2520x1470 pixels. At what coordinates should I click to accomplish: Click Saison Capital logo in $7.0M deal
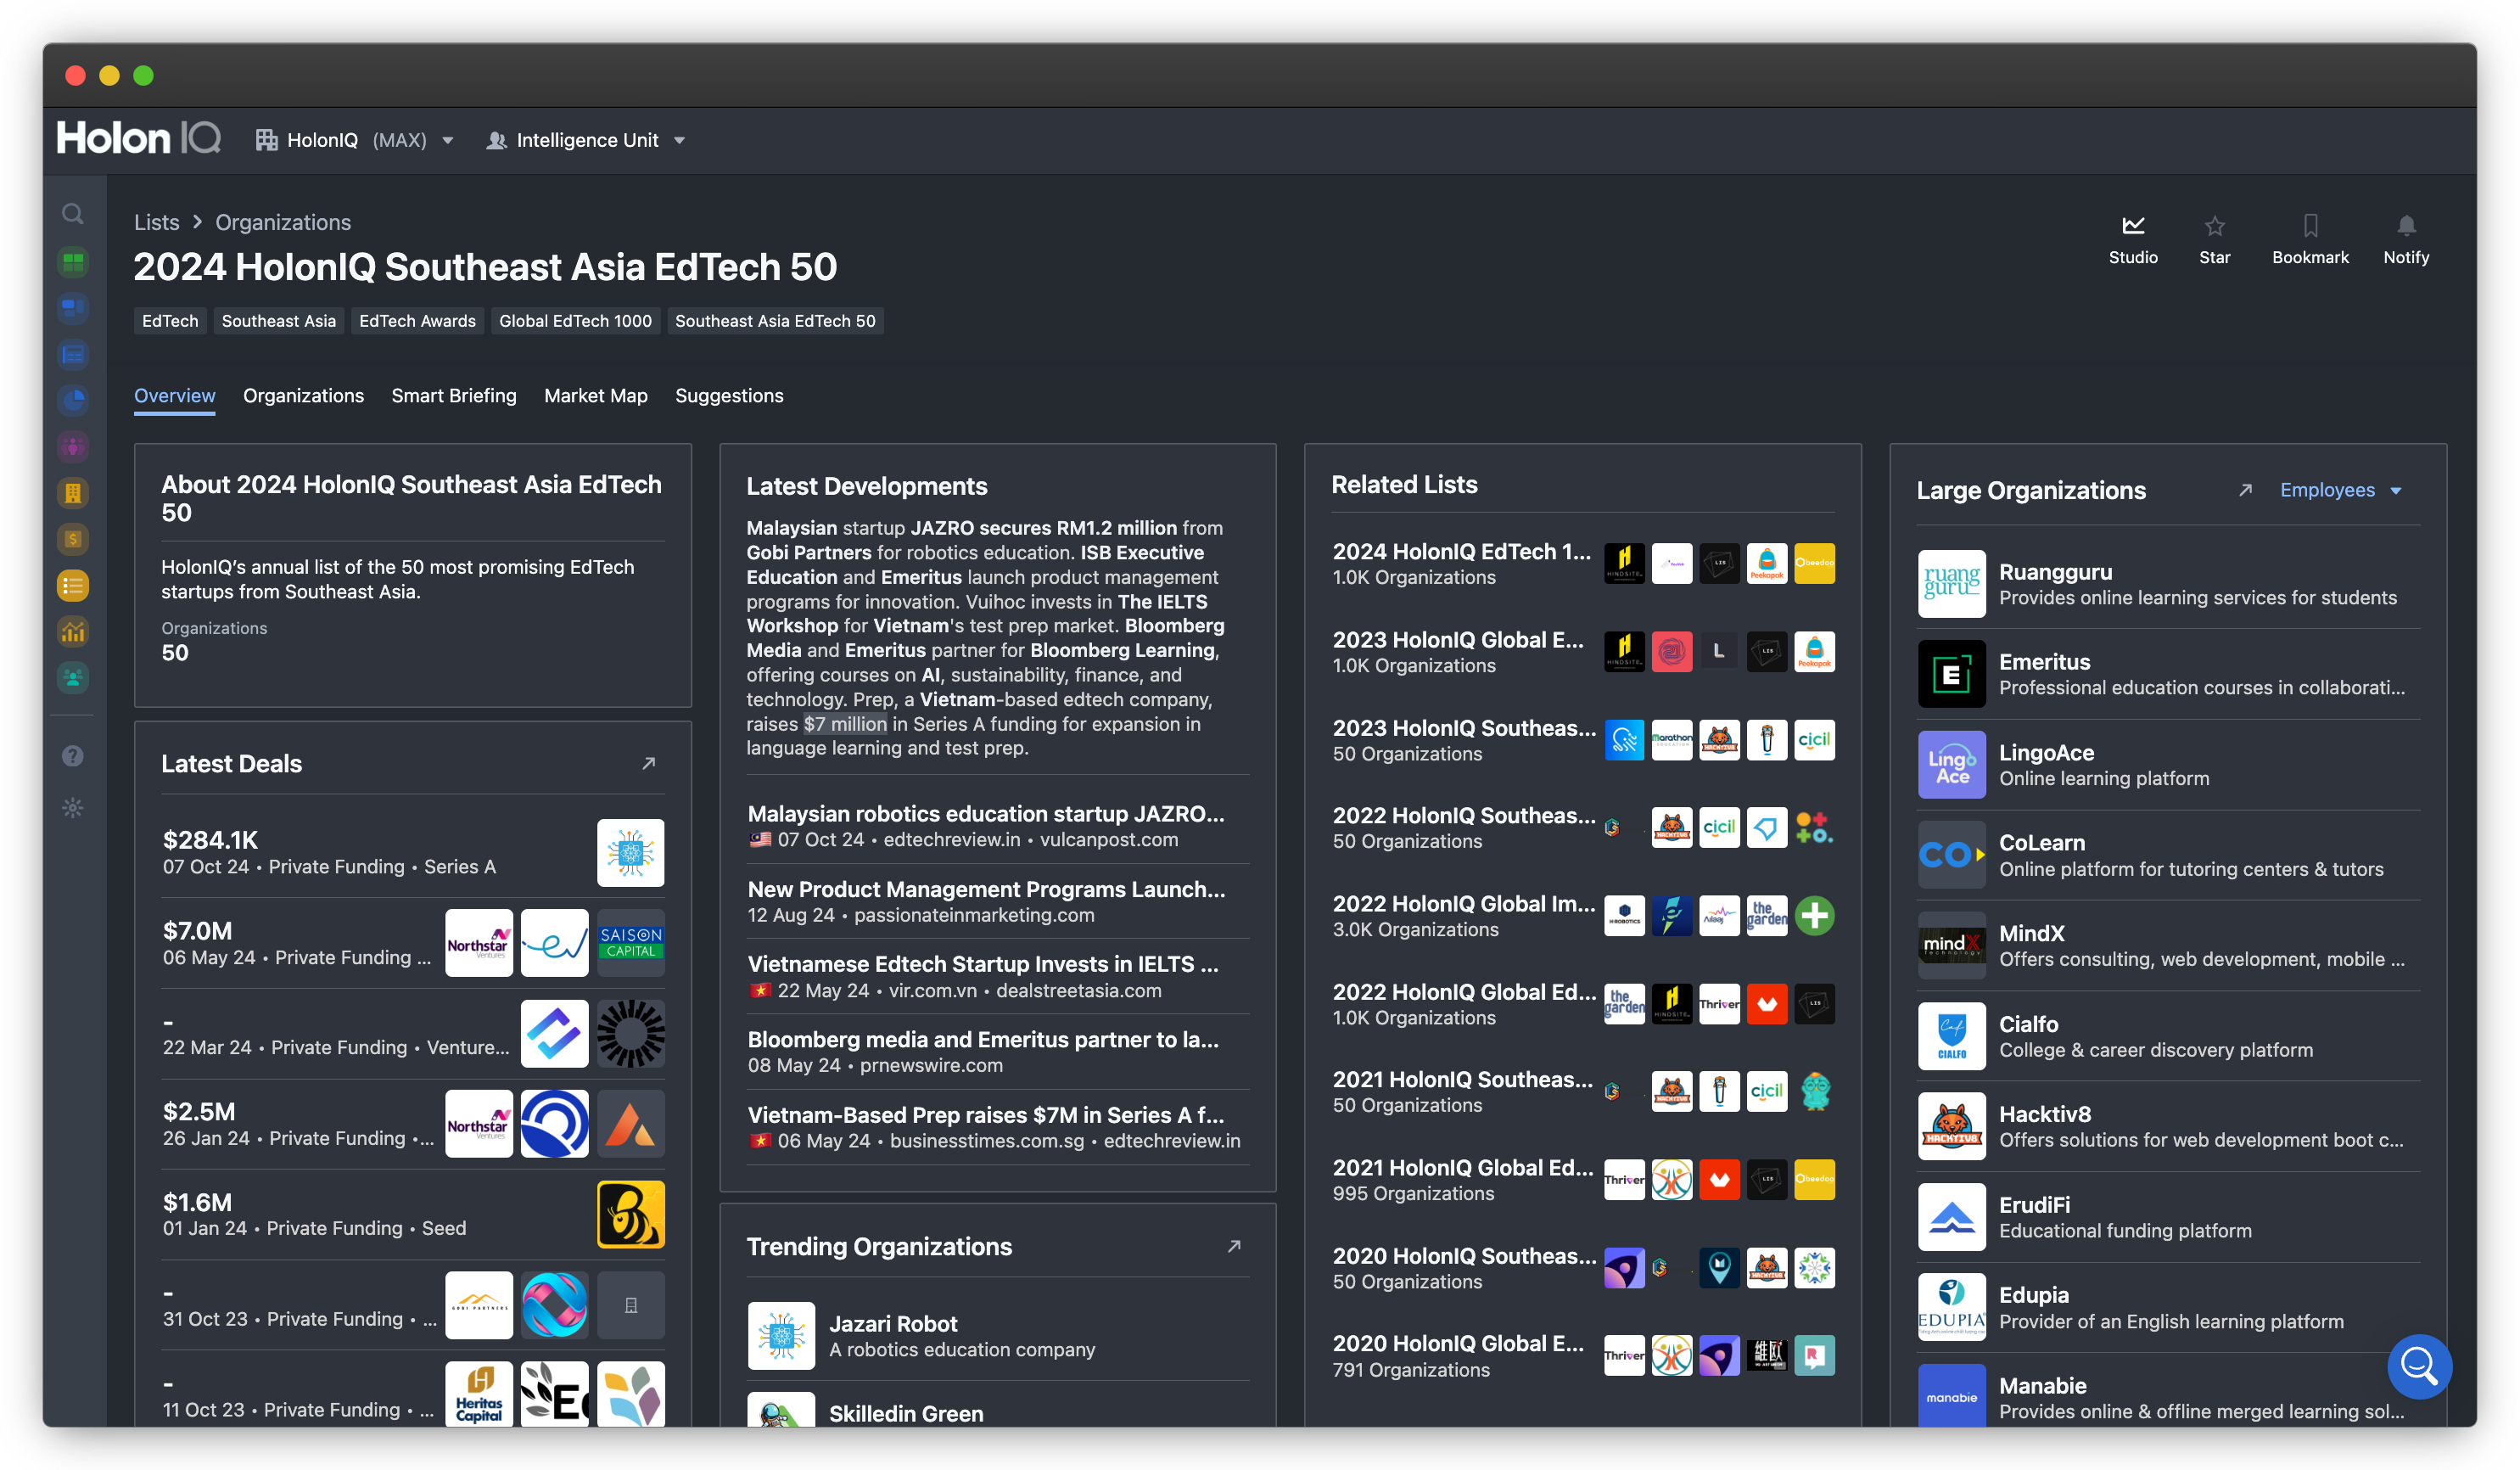[x=630, y=943]
